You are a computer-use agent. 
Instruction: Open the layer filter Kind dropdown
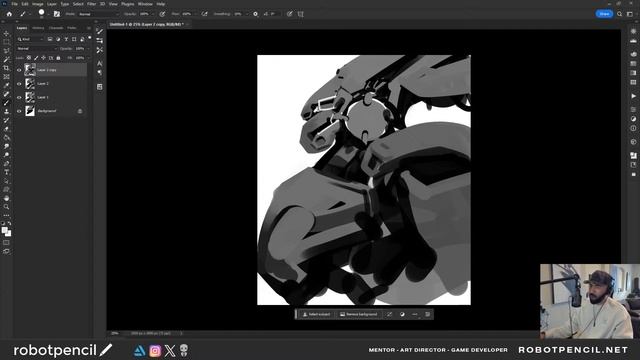click(x=31, y=39)
